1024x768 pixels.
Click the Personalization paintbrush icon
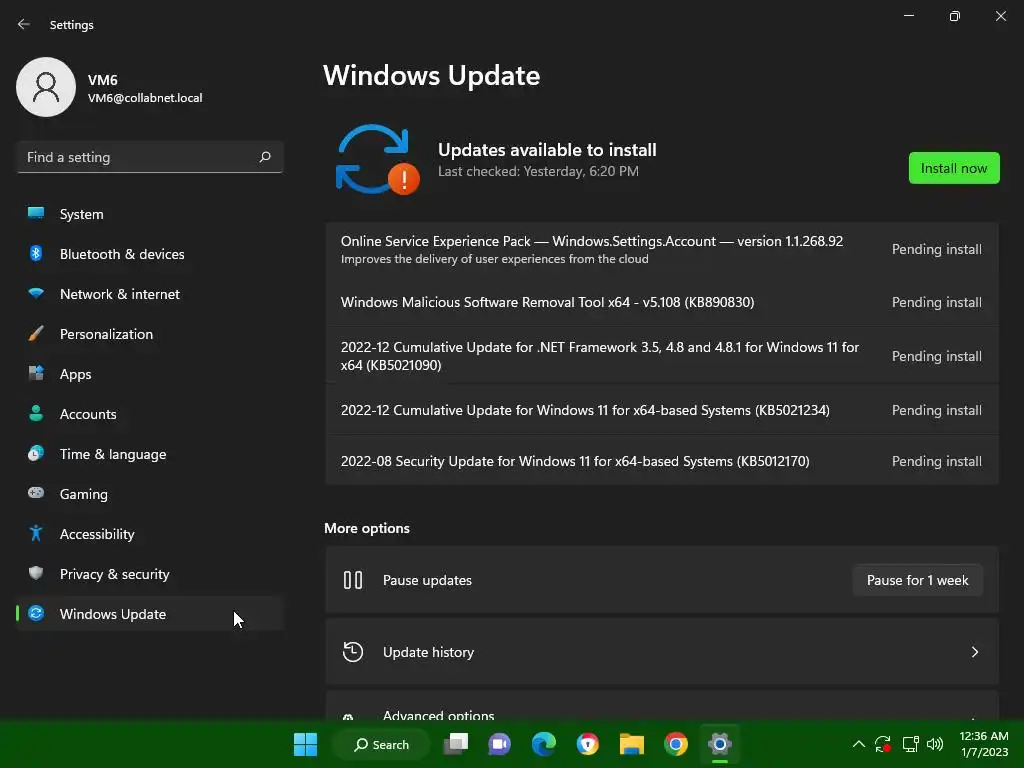pos(36,334)
